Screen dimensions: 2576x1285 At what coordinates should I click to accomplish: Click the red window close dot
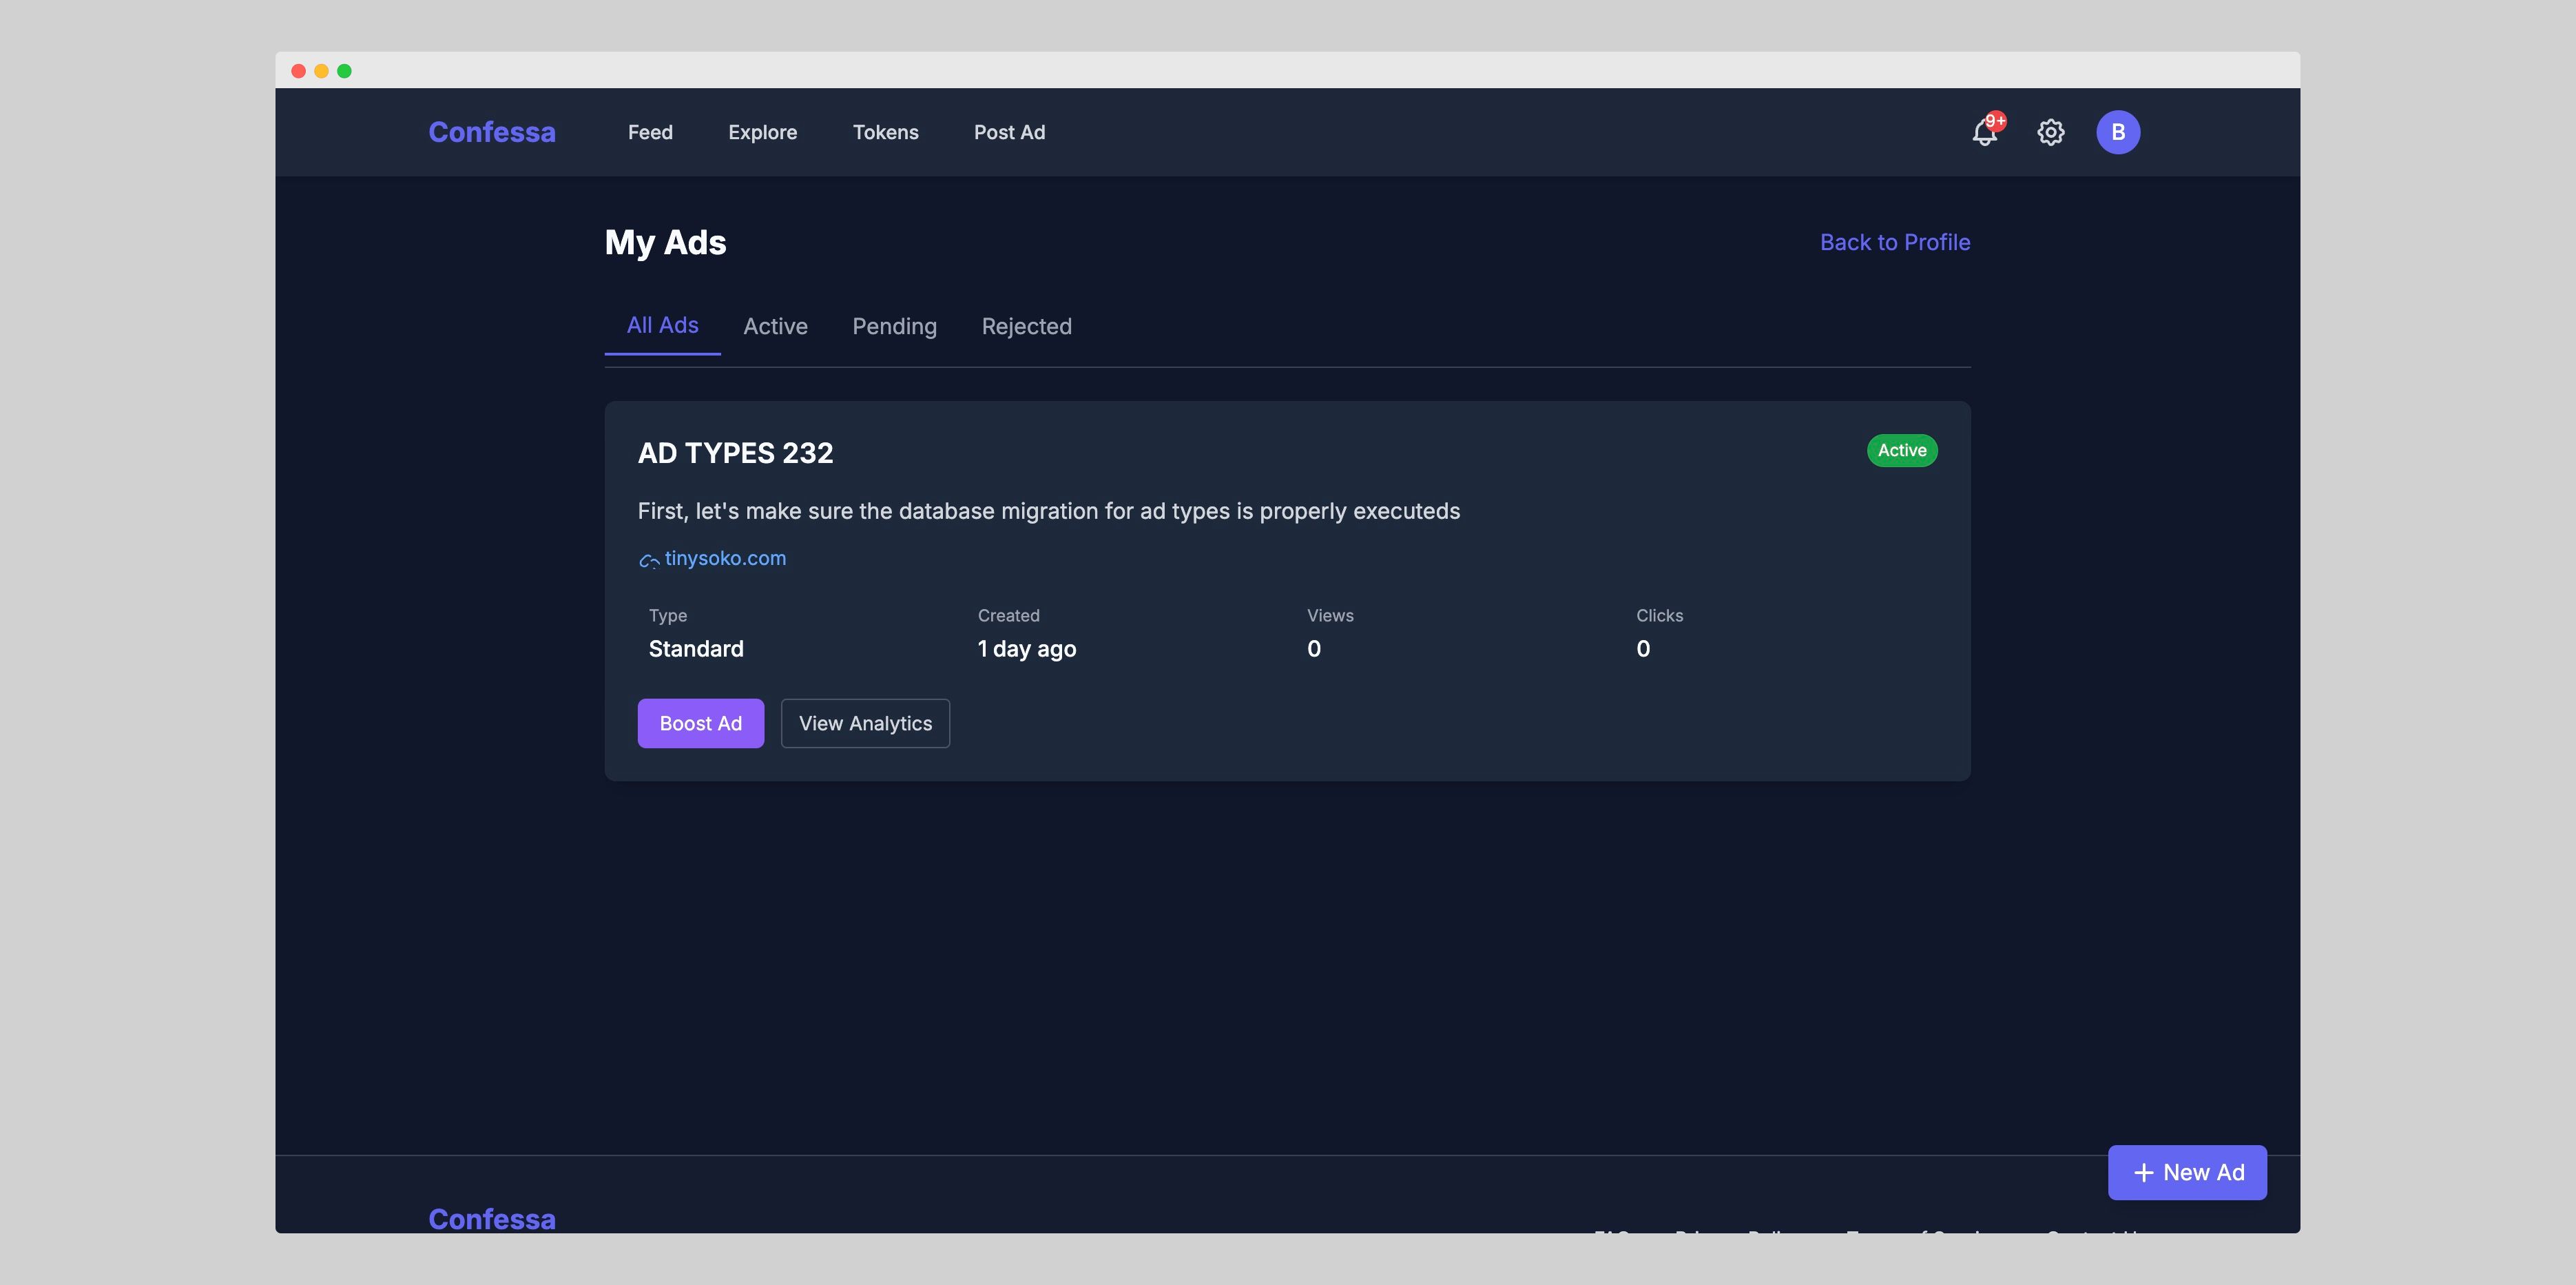(x=298, y=71)
